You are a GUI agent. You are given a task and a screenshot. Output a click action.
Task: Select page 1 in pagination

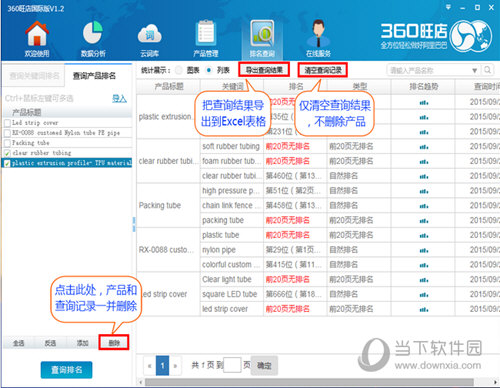click(162, 366)
